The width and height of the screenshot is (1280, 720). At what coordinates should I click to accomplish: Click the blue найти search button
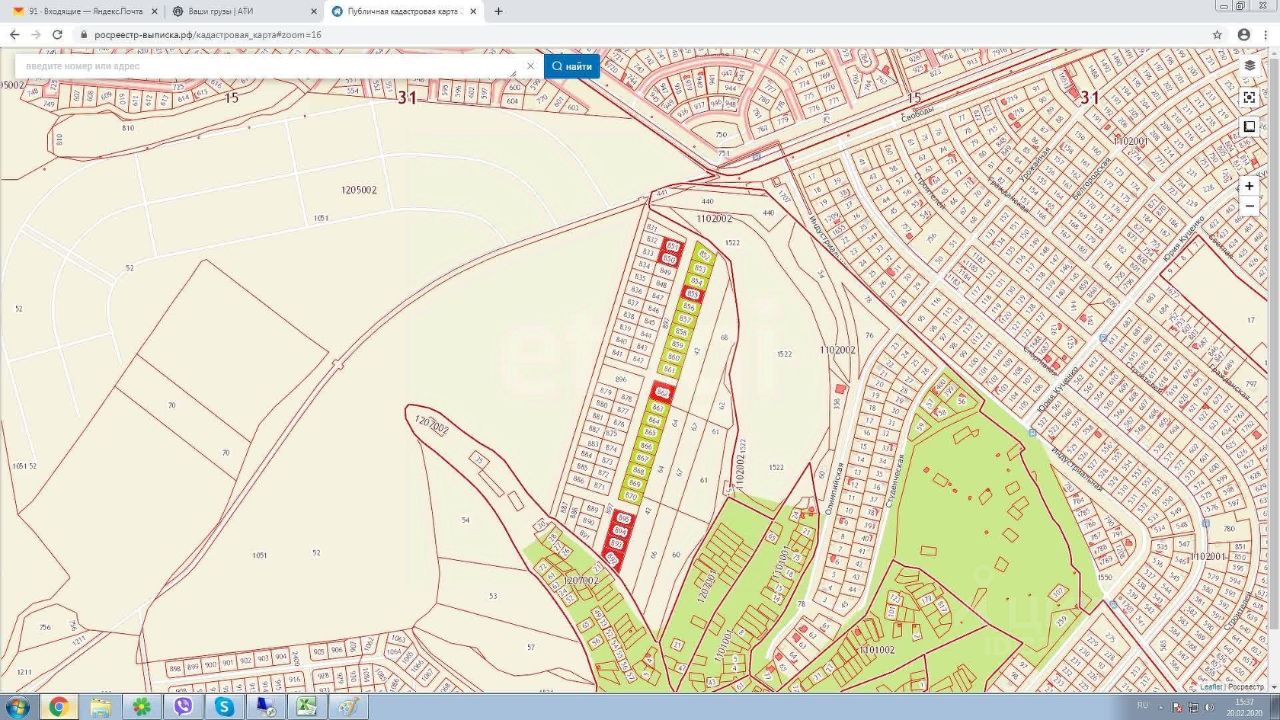coord(572,66)
